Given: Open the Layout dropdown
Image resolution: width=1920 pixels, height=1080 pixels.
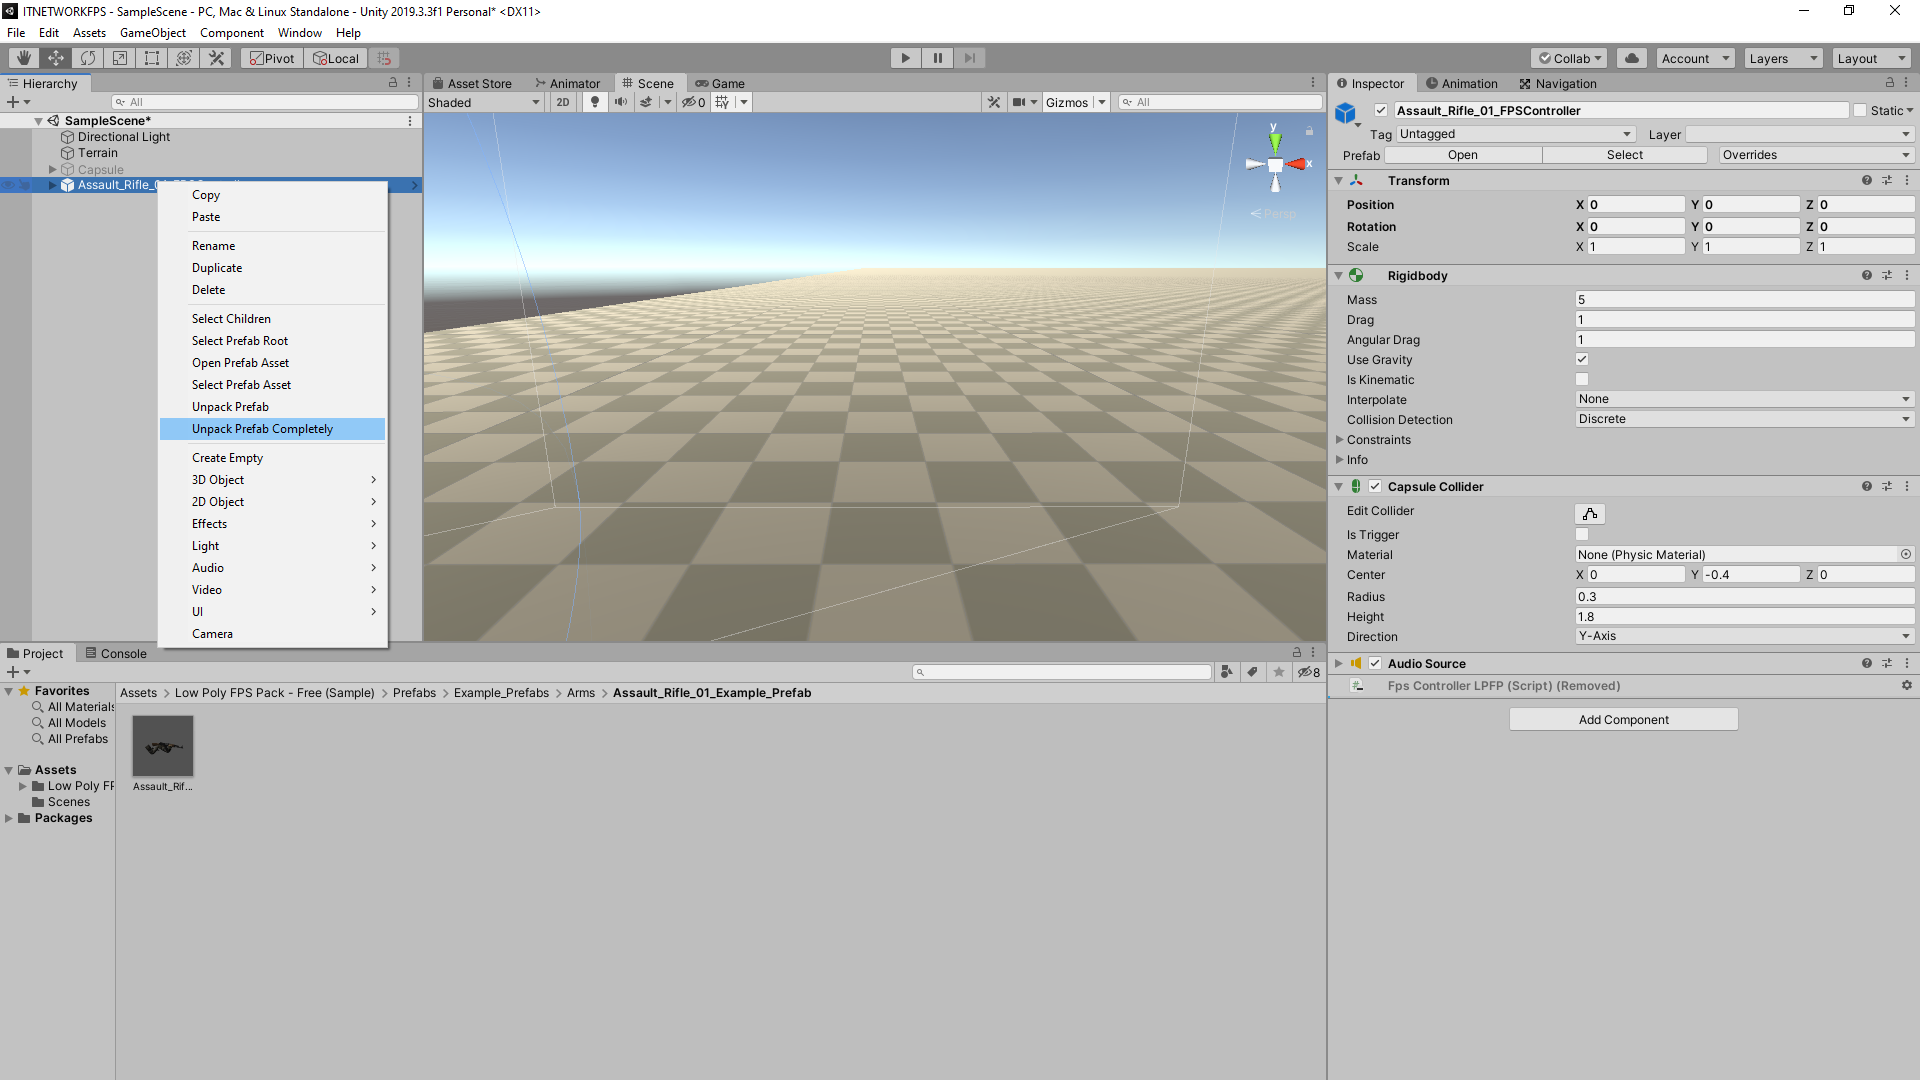Looking at the screenshot, I should coord(1871,57).
